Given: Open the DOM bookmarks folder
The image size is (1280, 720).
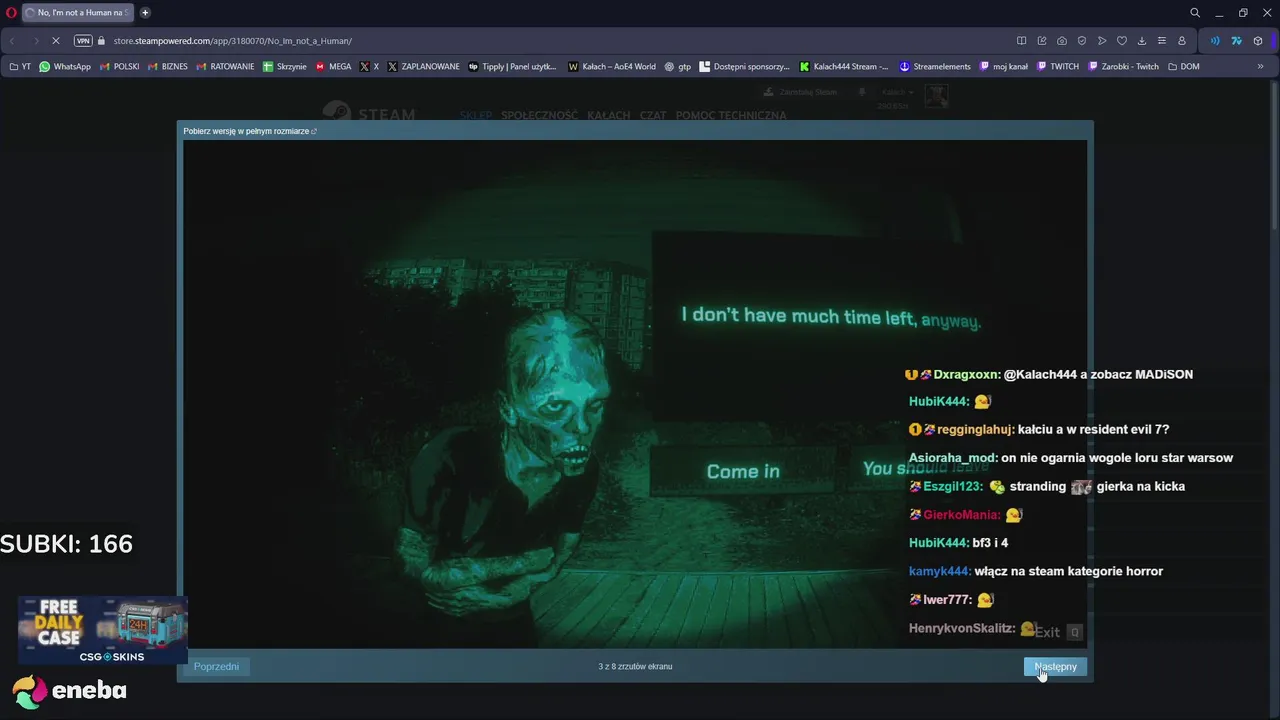Looking at the screenshot, I should pyautogui.click(x=1184, y=66).
